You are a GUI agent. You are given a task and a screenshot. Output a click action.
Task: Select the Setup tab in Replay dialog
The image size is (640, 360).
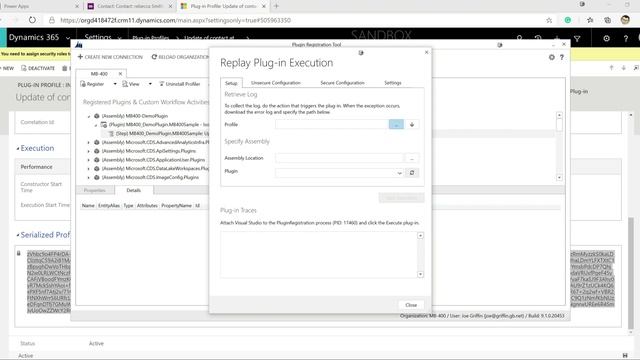[x=231, y=83]
